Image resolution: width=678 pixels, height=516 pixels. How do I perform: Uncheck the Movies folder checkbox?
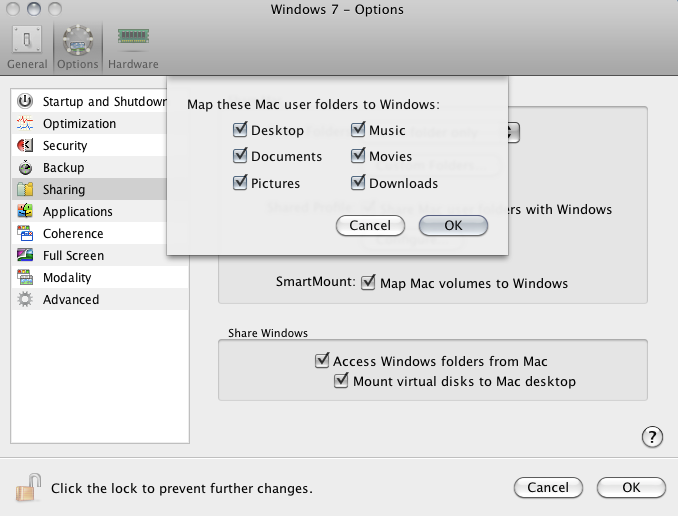(x=358, y=155)
